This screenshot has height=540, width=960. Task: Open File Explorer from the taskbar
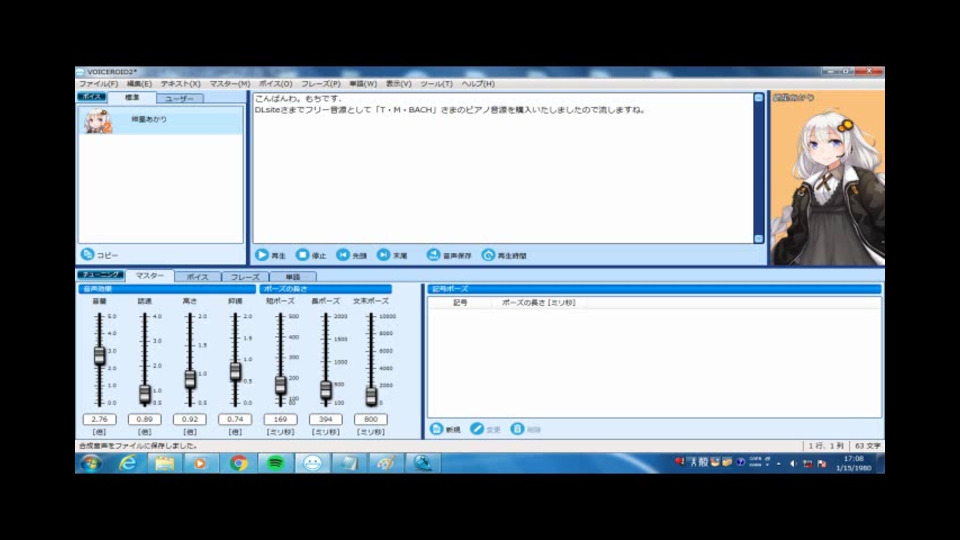(164, 463)
